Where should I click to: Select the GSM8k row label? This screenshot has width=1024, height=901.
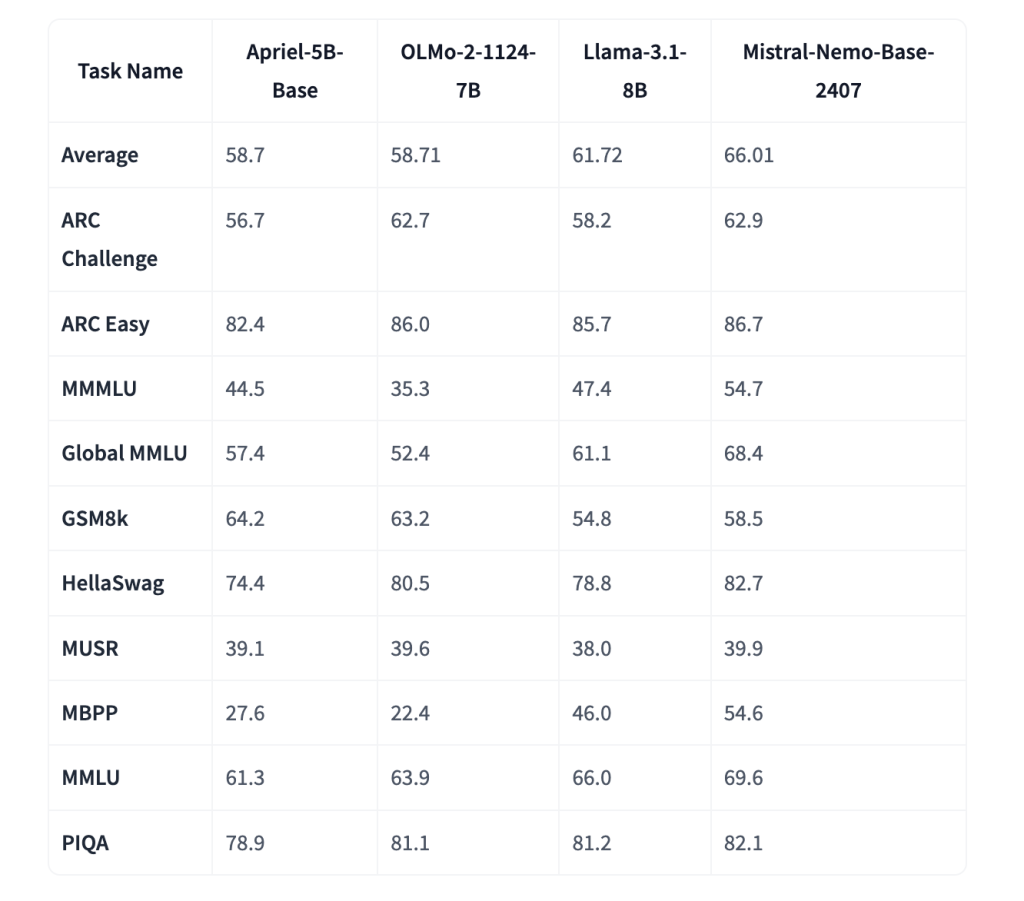click(x=95, y=518)
